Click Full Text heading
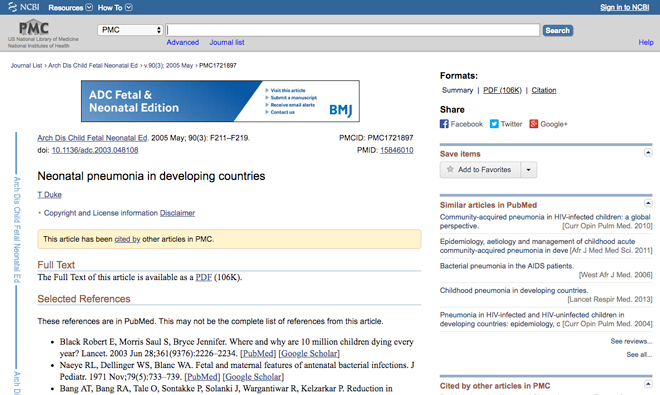This screenshot has width=660, height=395. pyautogui.click(x=56, y=265)
